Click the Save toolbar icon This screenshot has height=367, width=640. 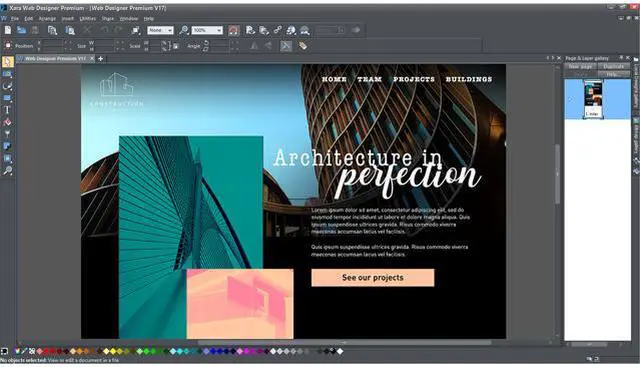tap(35, 30)
